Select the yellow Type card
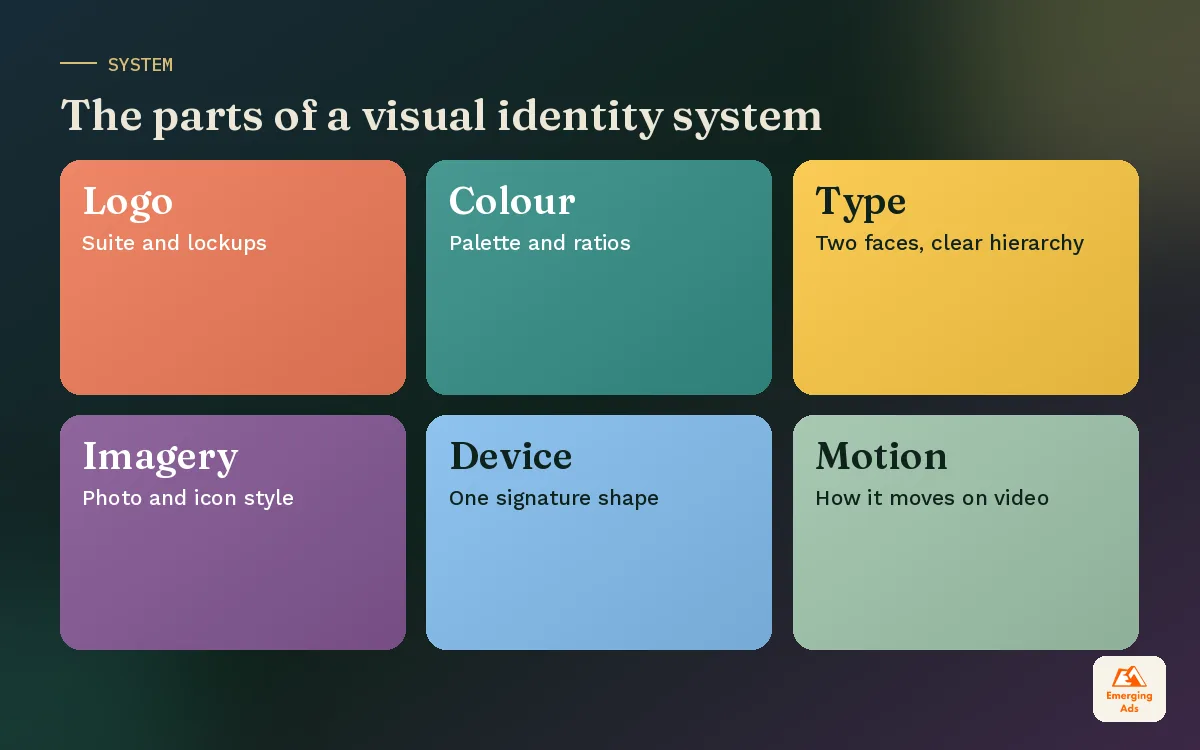The width and height of the screenshot is (1200, 750). 966,277
